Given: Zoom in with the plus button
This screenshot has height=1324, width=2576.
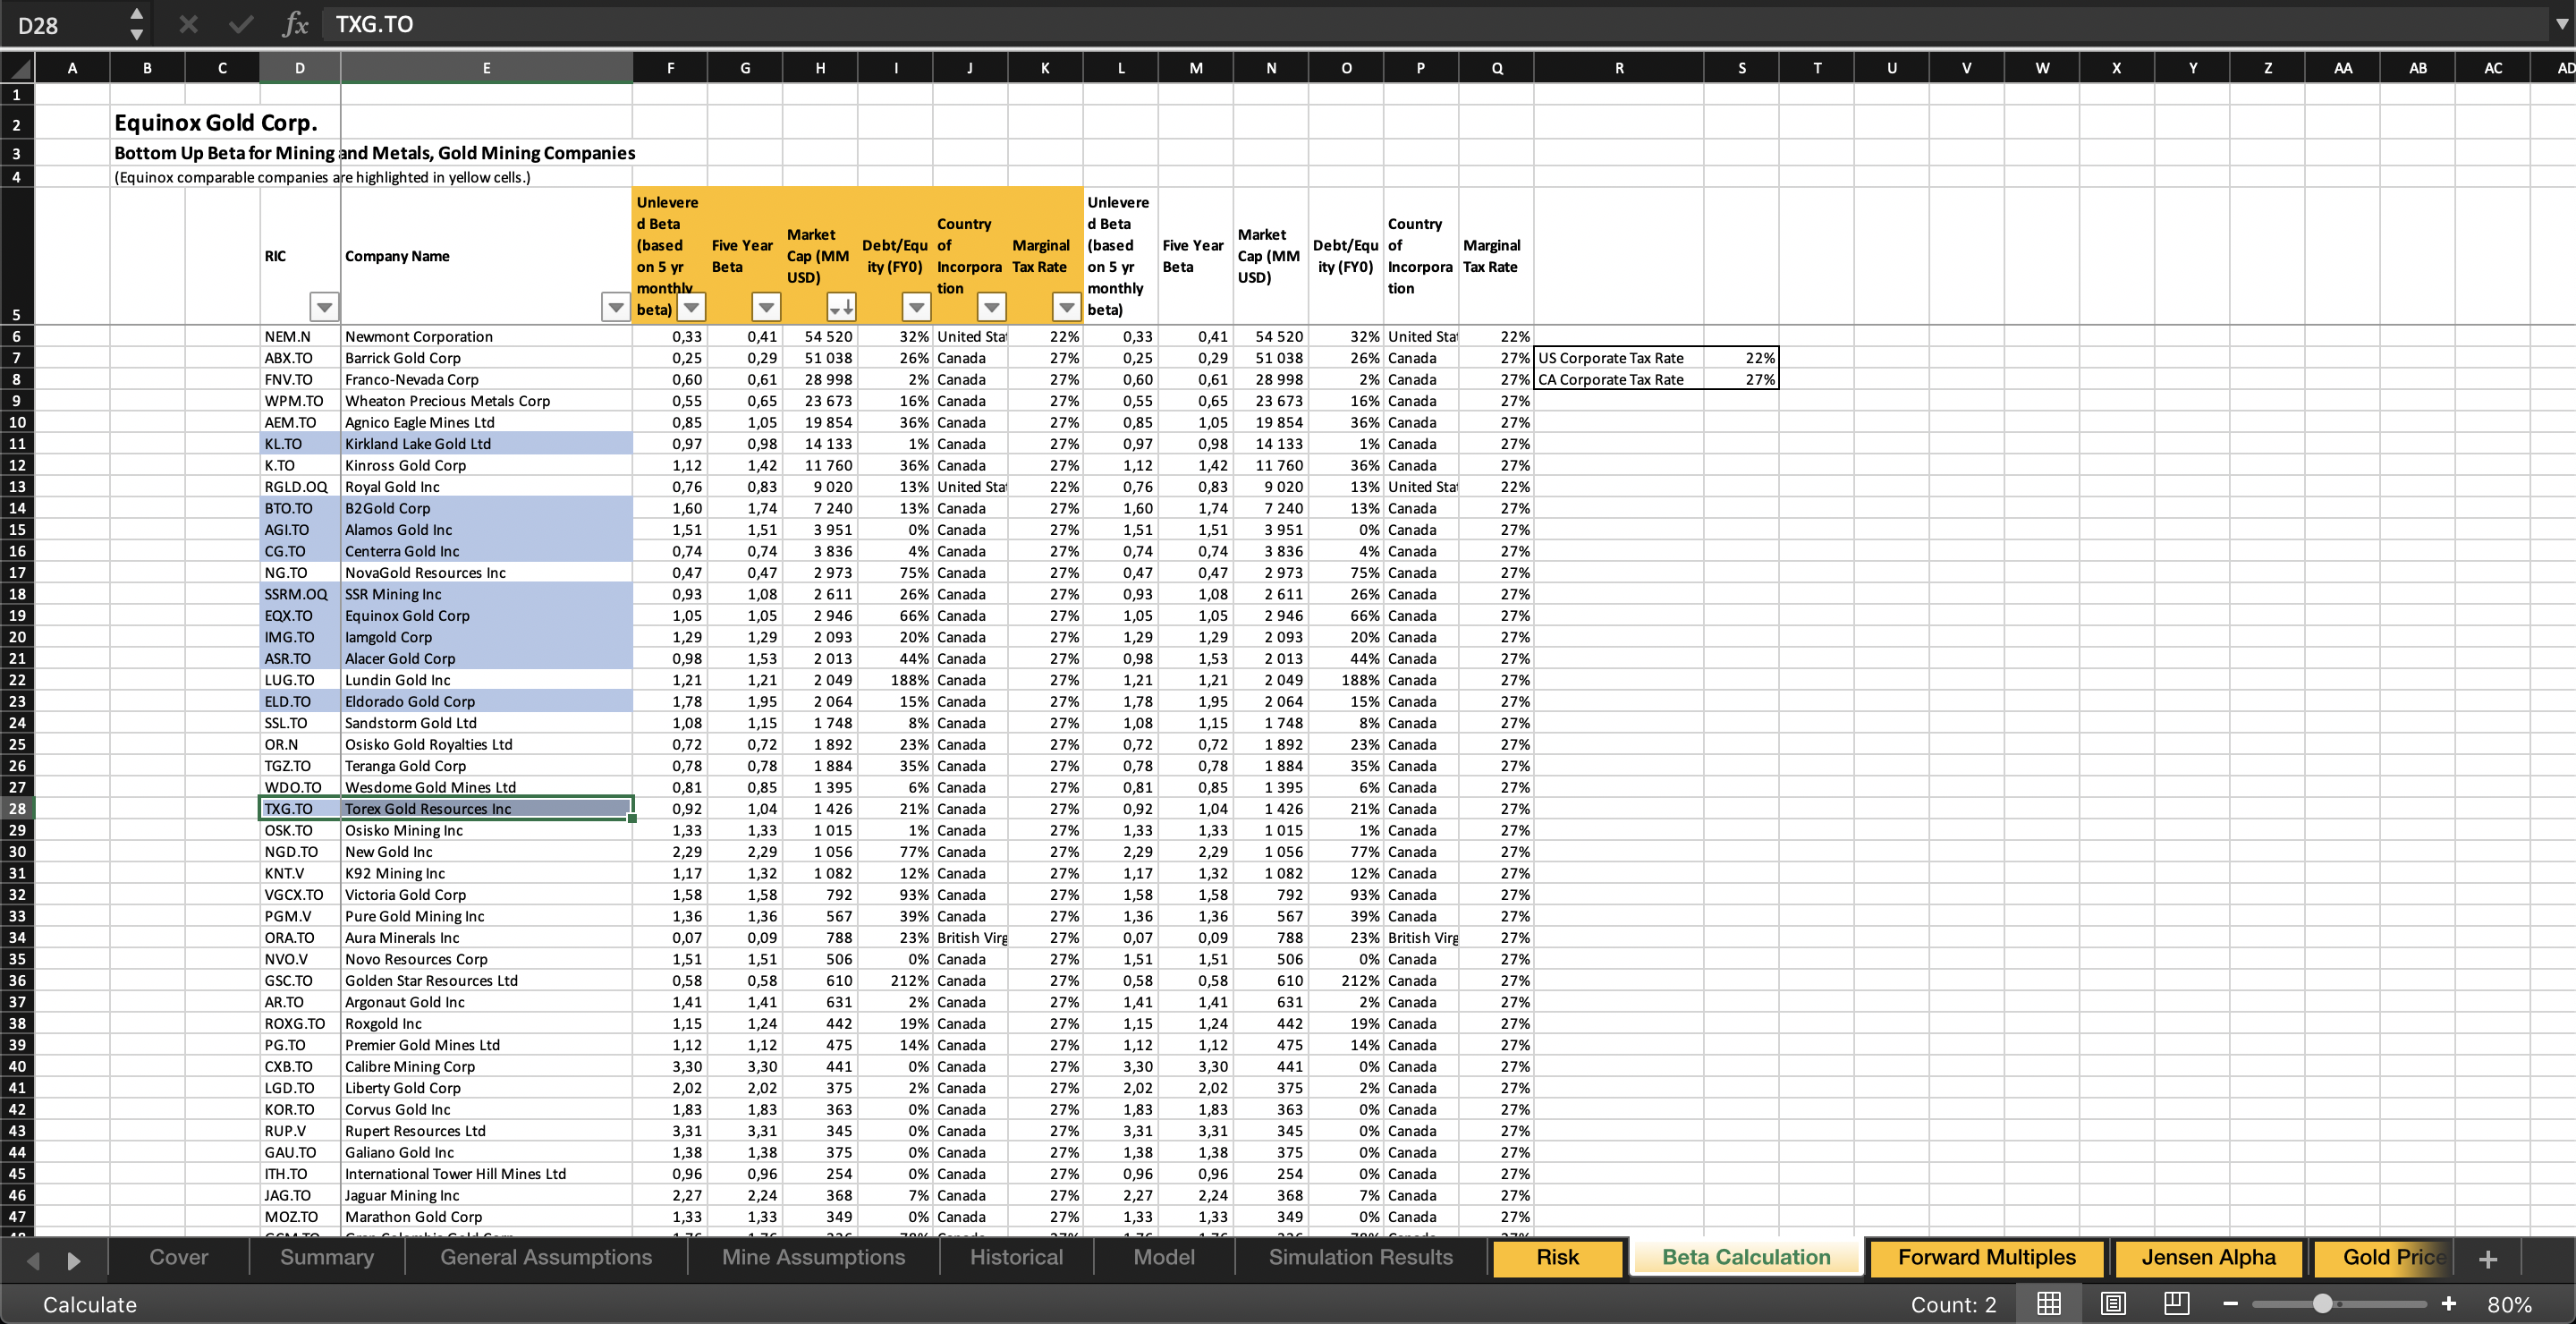Looking at the screenshot, I should (x=2448, y=1303).
